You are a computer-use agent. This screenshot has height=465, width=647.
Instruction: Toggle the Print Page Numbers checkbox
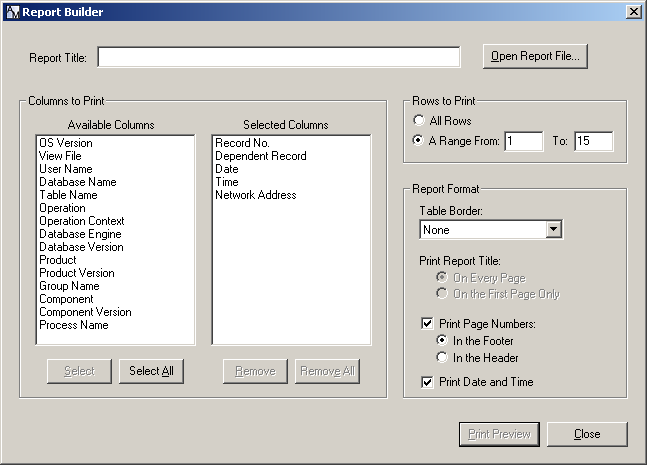point(427,324)
